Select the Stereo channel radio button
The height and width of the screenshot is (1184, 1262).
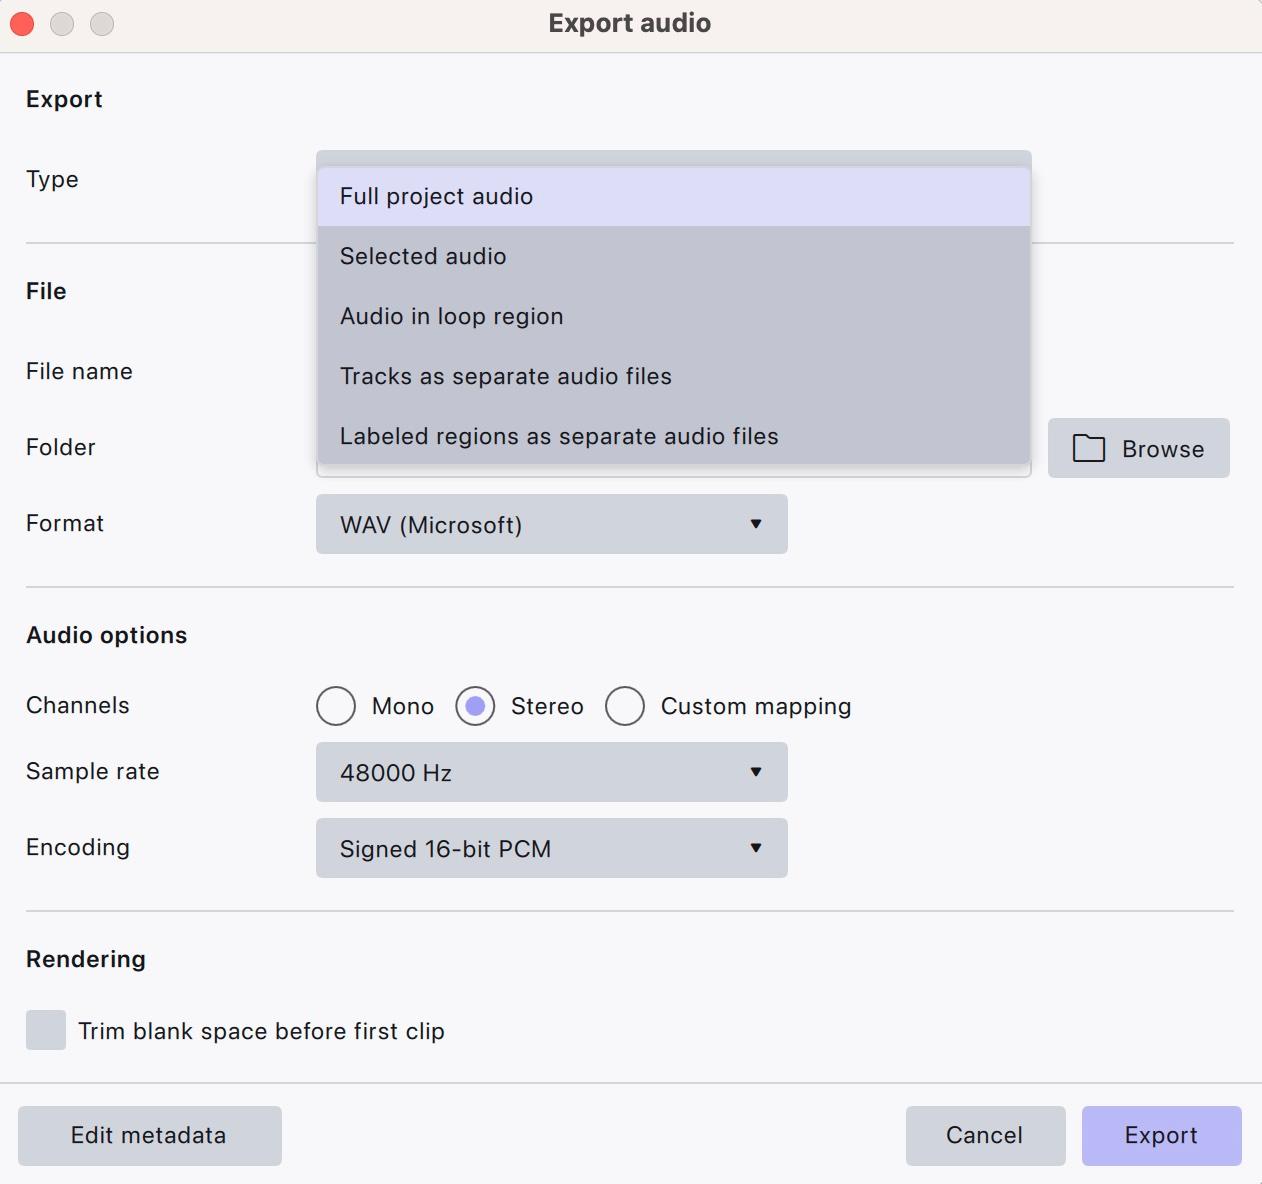(x=475, y=706)
